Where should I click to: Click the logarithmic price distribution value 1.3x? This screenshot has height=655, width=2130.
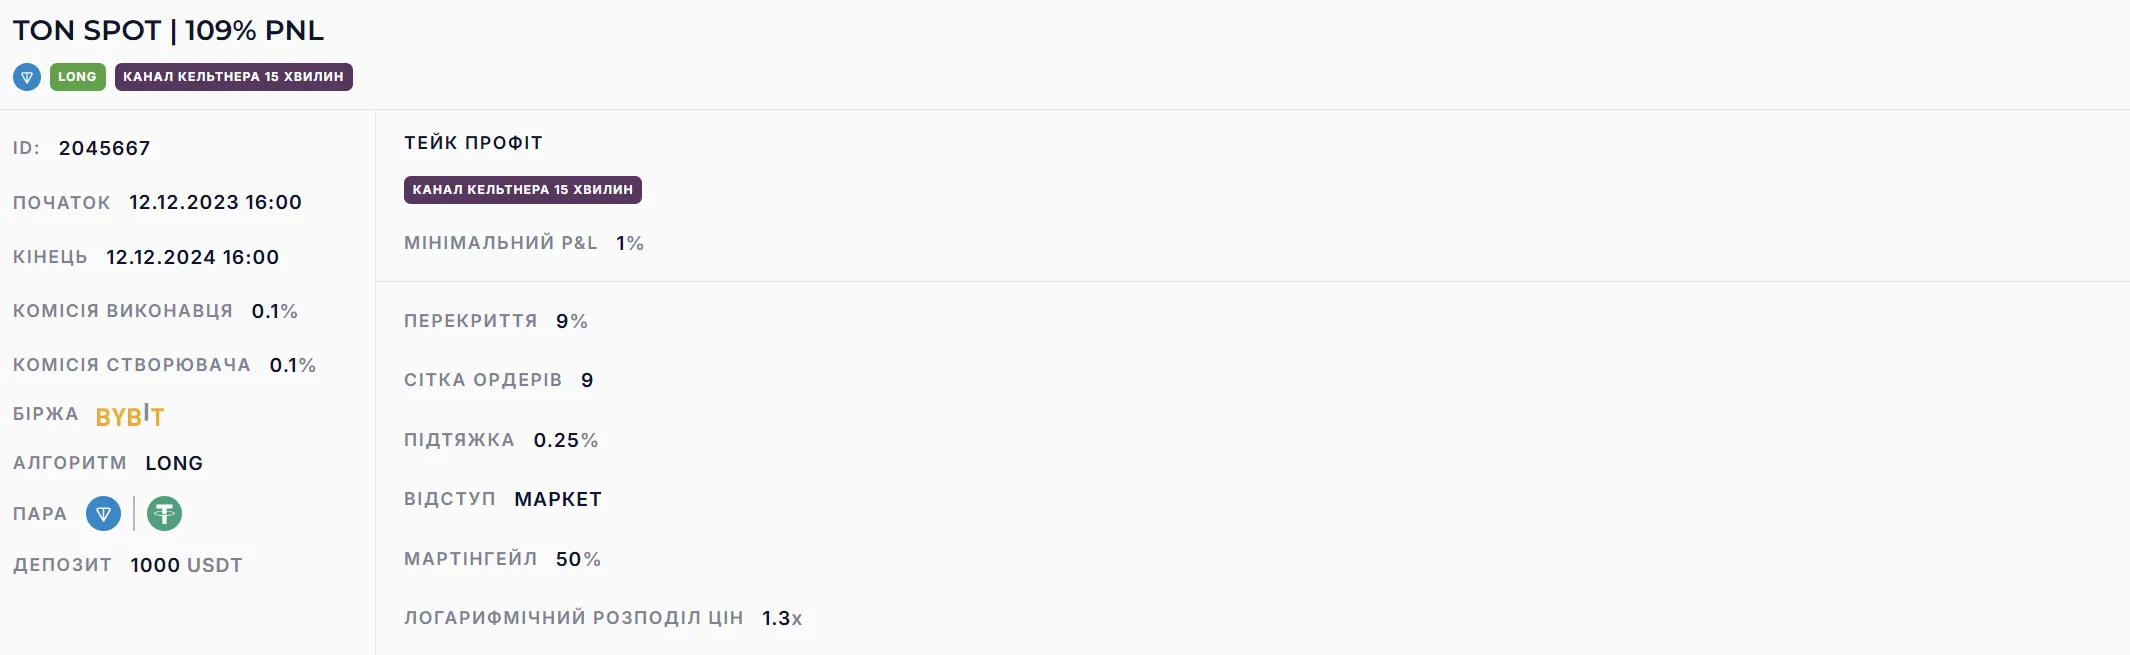[x=781, y=618]
